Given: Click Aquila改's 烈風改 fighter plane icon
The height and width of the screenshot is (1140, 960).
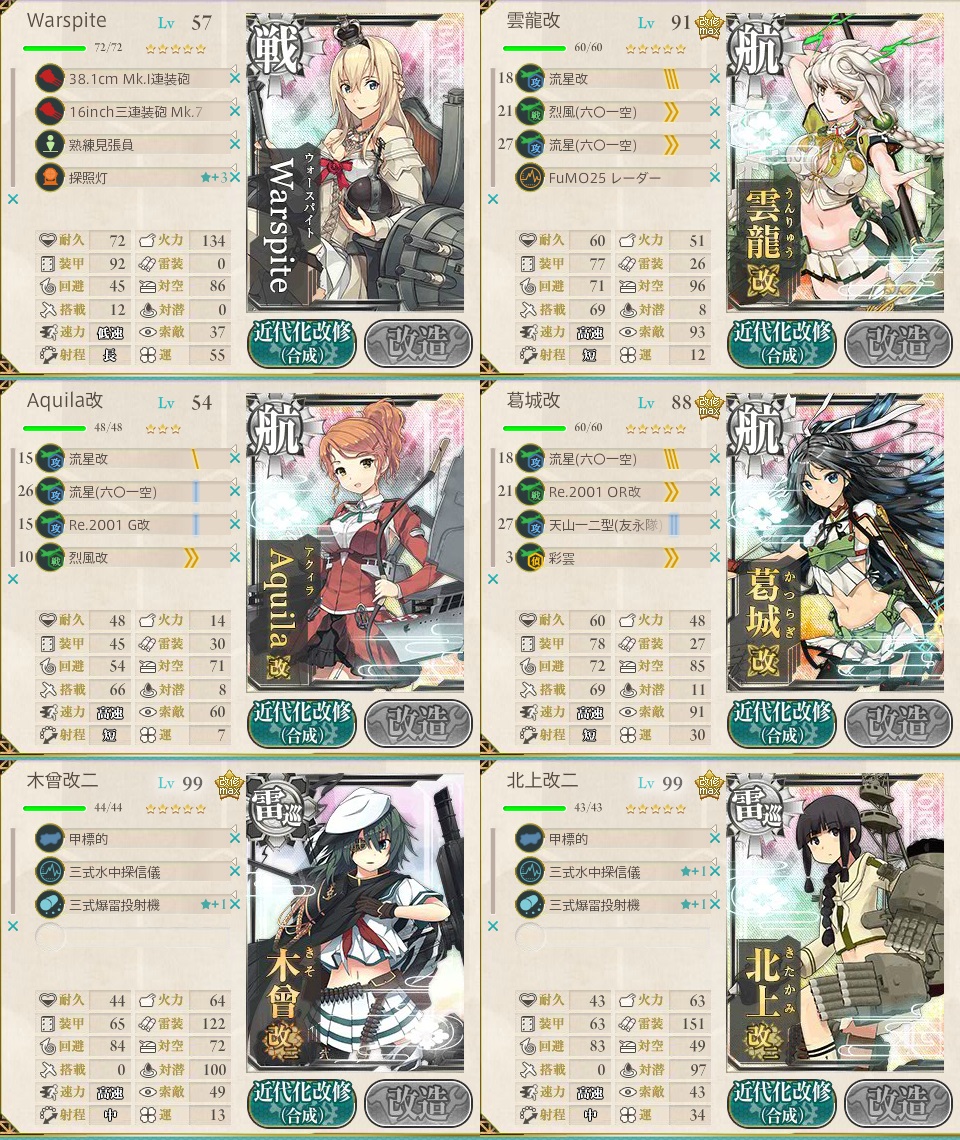Looking at the screenshot, I should pyautogui.click(x=50, y=558).
